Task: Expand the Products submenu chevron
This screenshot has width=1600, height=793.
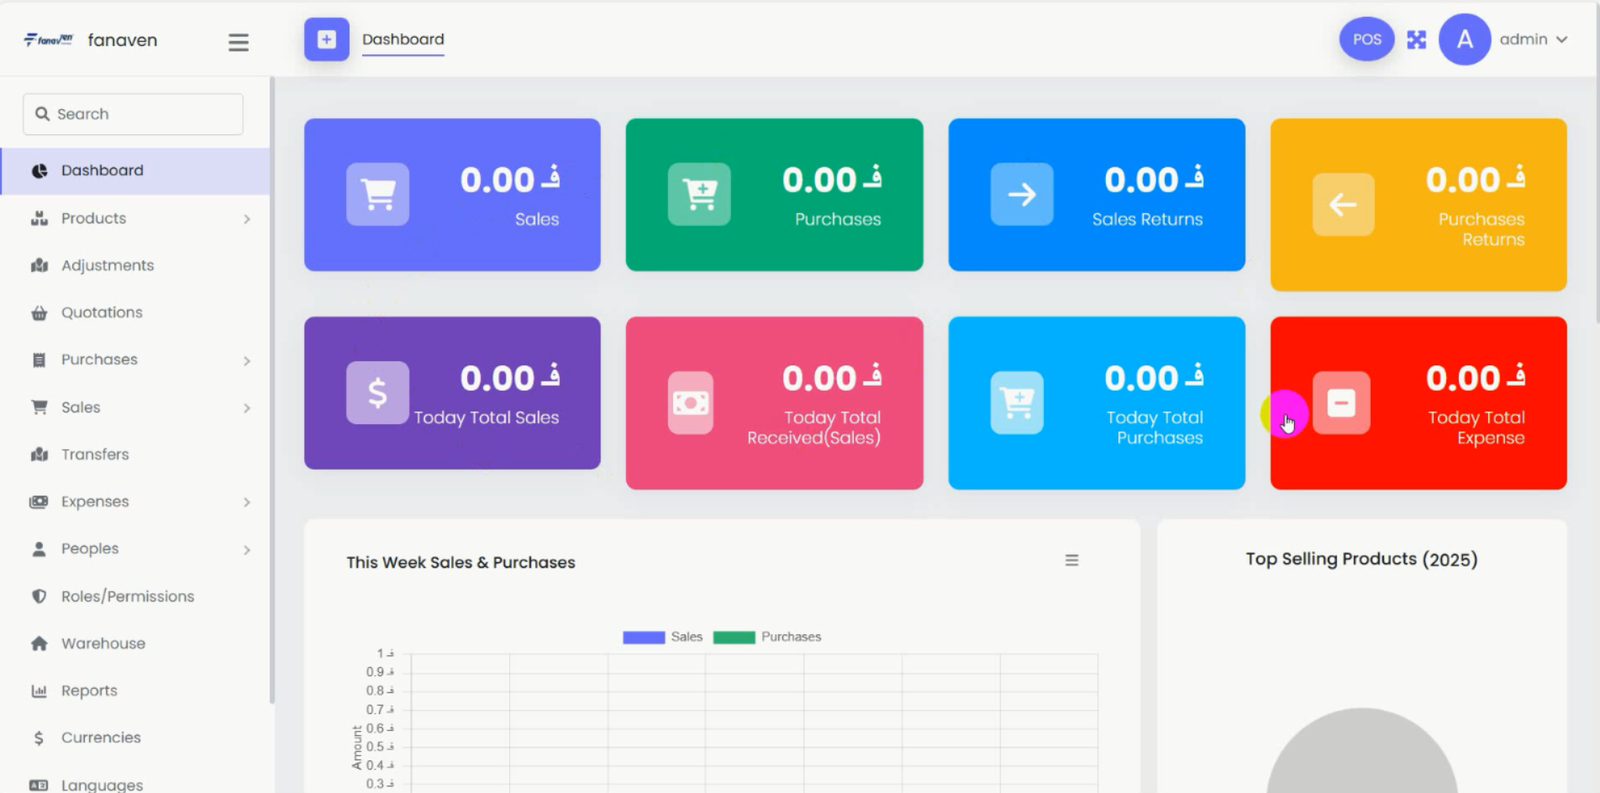Action: (246, 219)
